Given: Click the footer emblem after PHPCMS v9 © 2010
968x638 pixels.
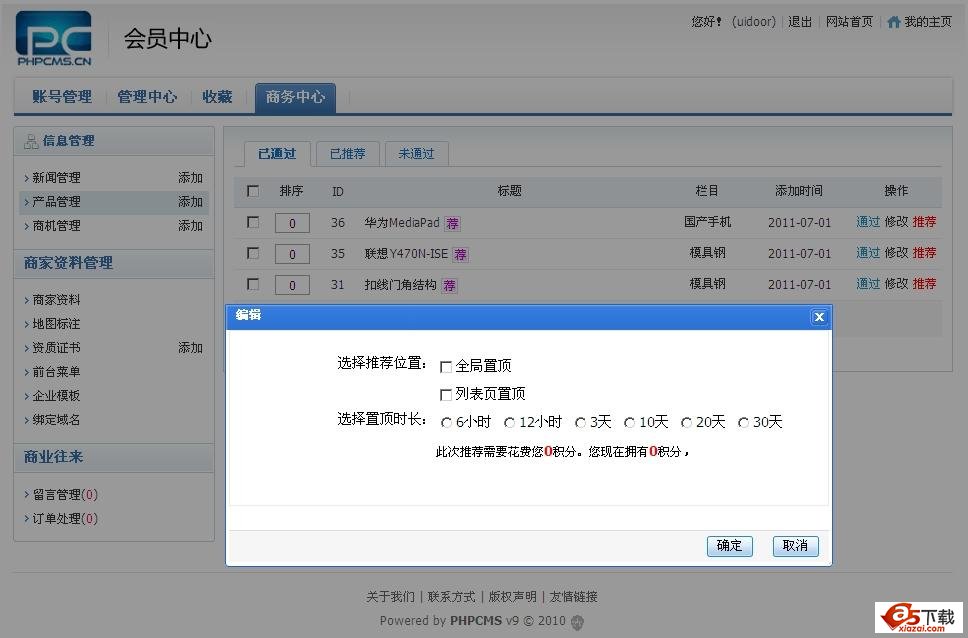Looking at the screenshot, I should tap(577, 621).
